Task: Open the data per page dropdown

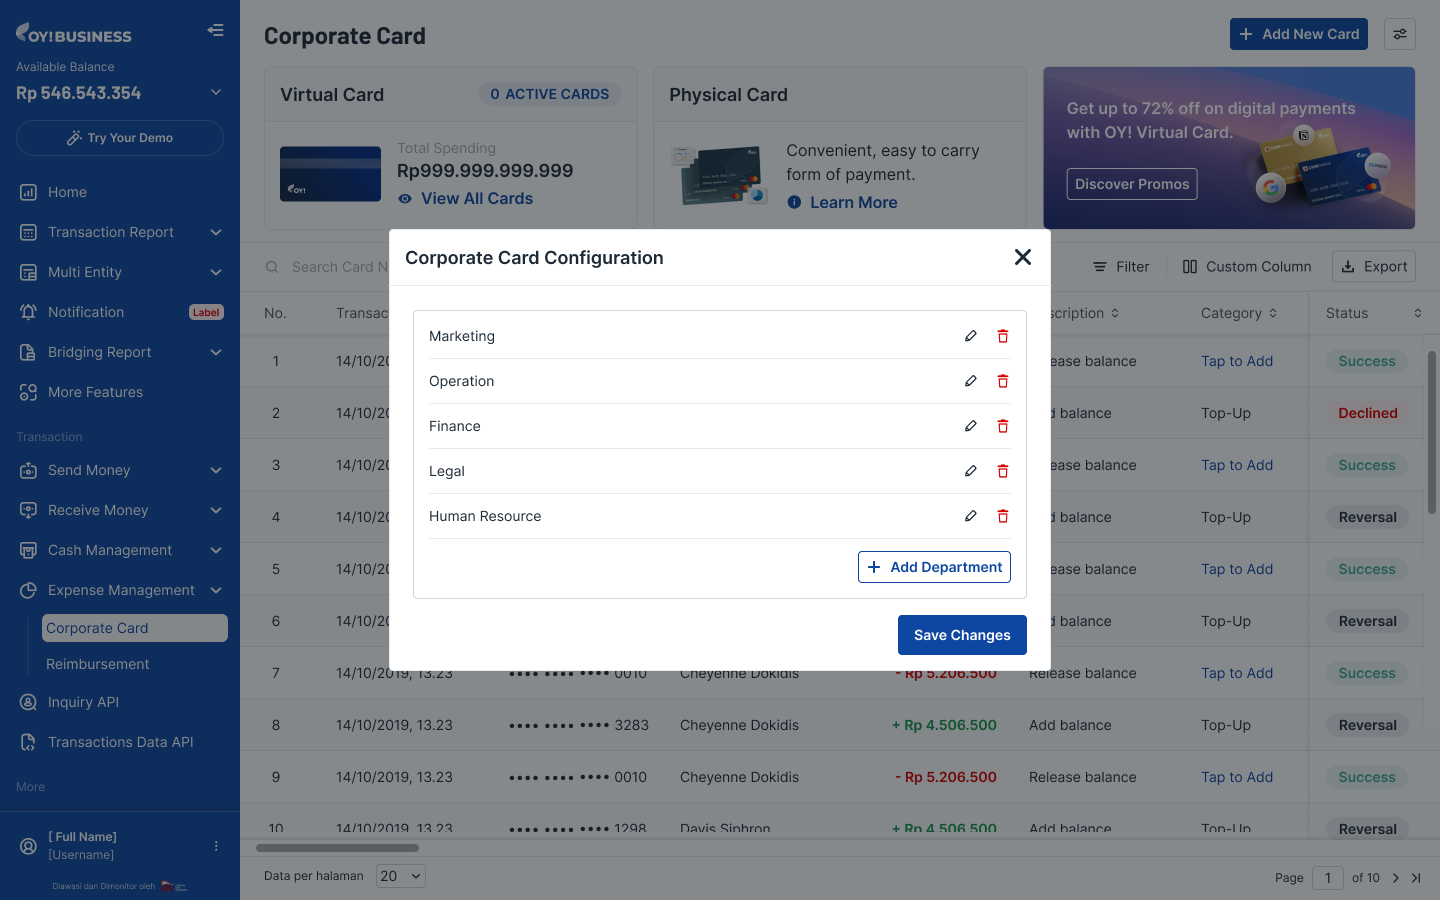Action: coord(401,876)
